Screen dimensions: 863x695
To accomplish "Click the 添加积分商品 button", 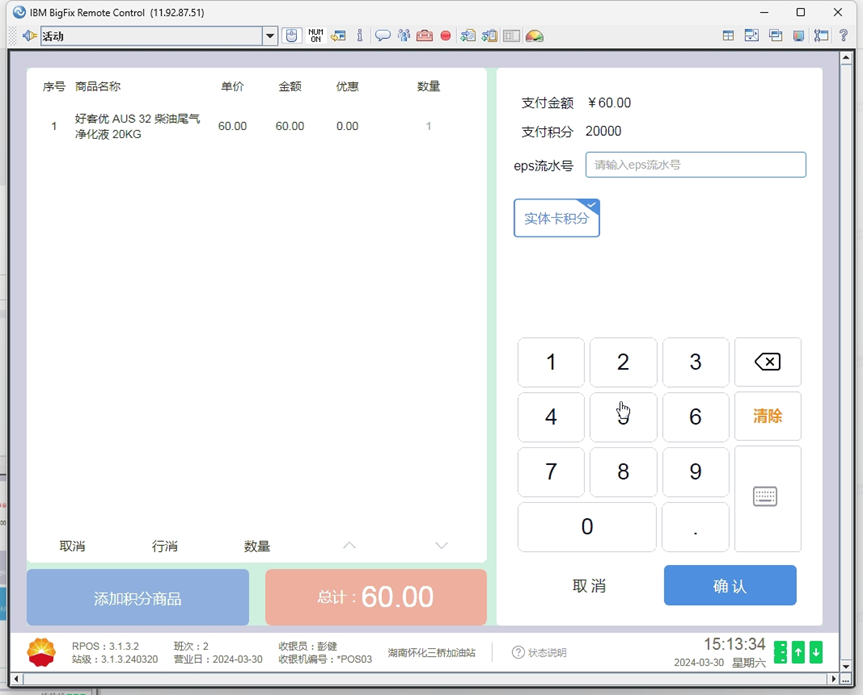I will pos(138,598).
